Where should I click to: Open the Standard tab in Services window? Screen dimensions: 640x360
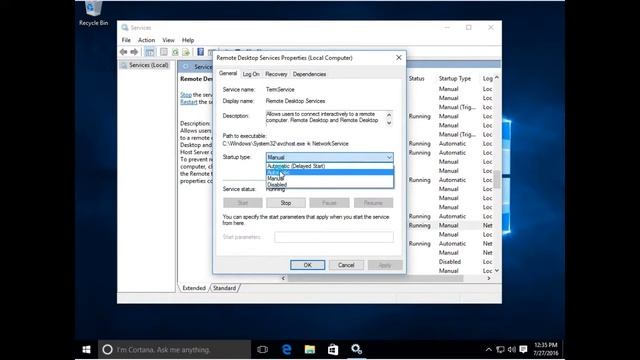(224, 288)
